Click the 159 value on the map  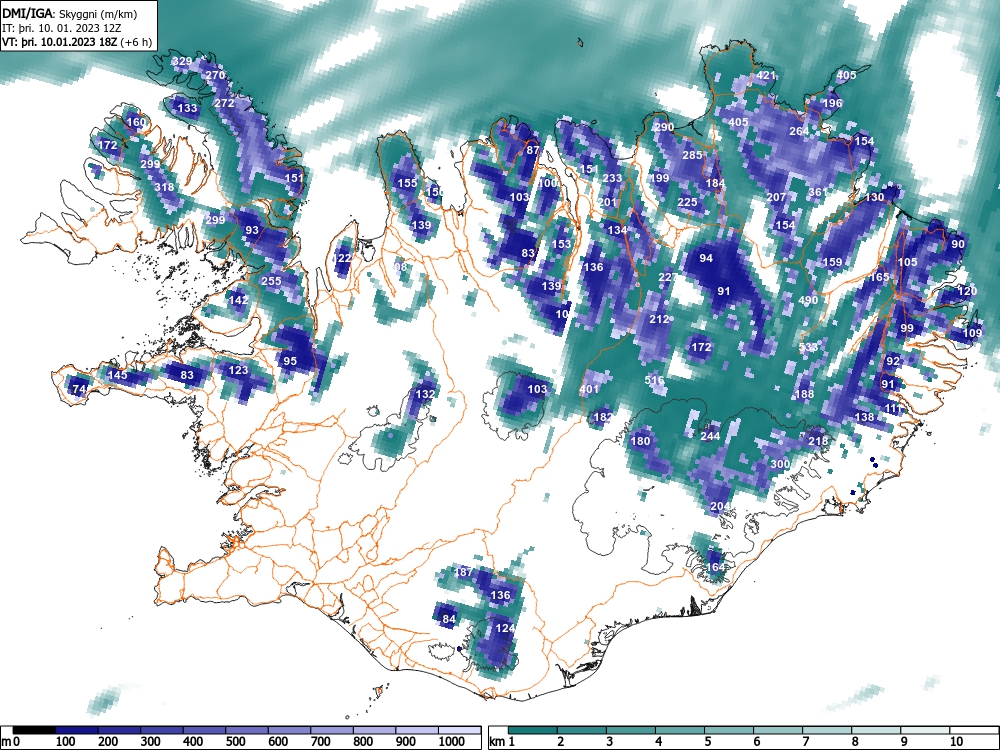click(832, 262)
